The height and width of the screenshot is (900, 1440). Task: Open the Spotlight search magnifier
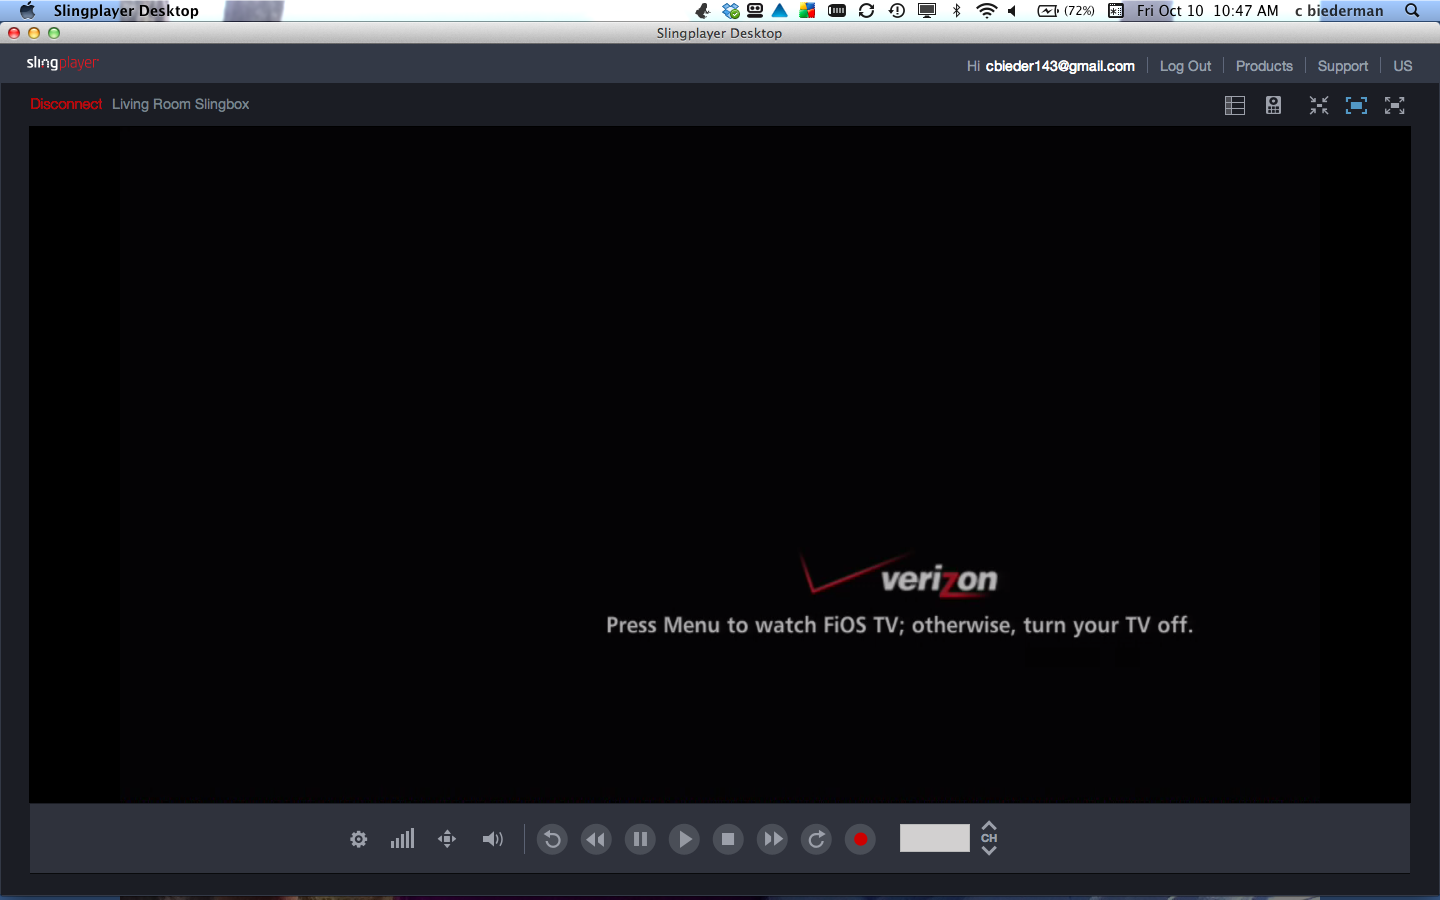pos(1412,10)
